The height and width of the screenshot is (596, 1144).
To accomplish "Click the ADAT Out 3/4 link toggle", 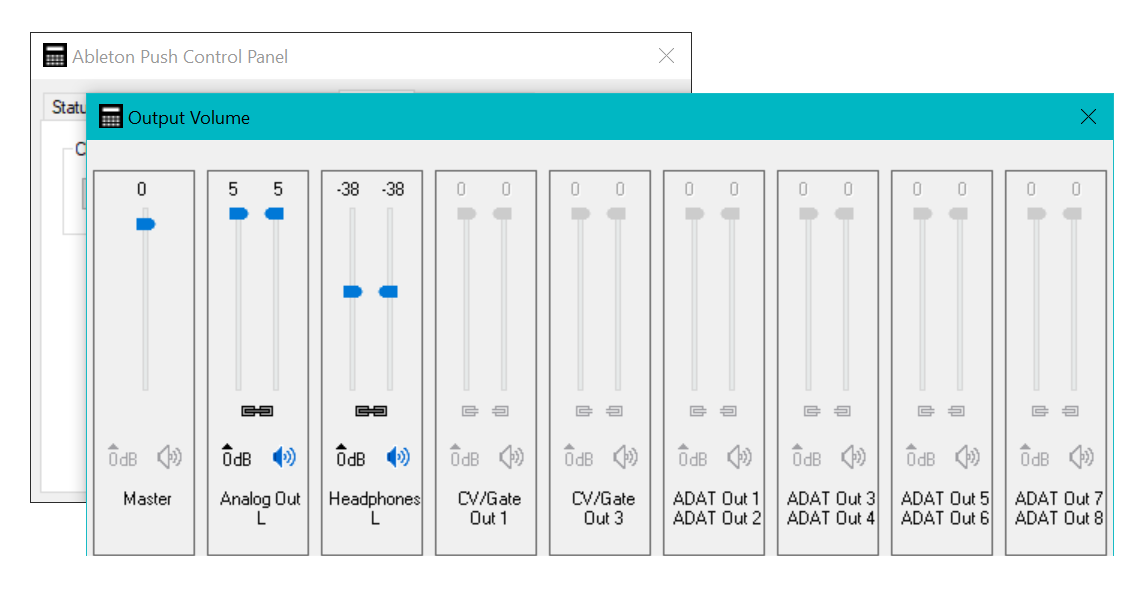I will pos(827,411).
